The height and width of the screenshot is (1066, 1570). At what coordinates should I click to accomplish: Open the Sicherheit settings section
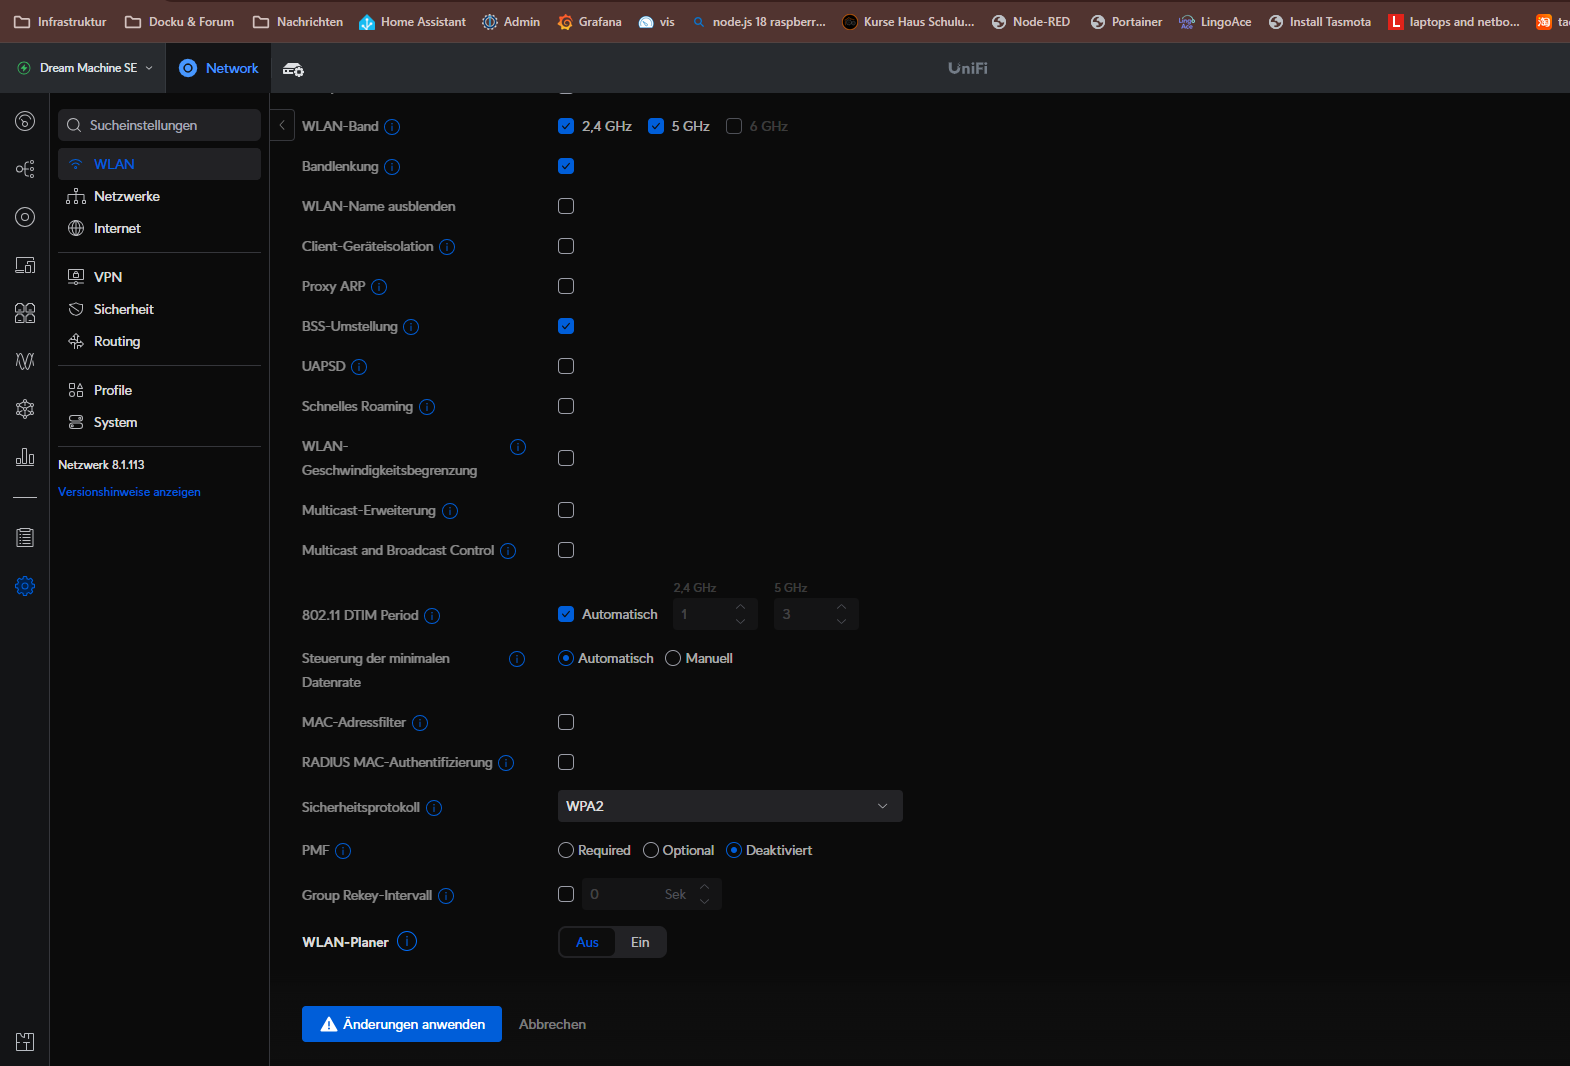click(x=159, y=309)
